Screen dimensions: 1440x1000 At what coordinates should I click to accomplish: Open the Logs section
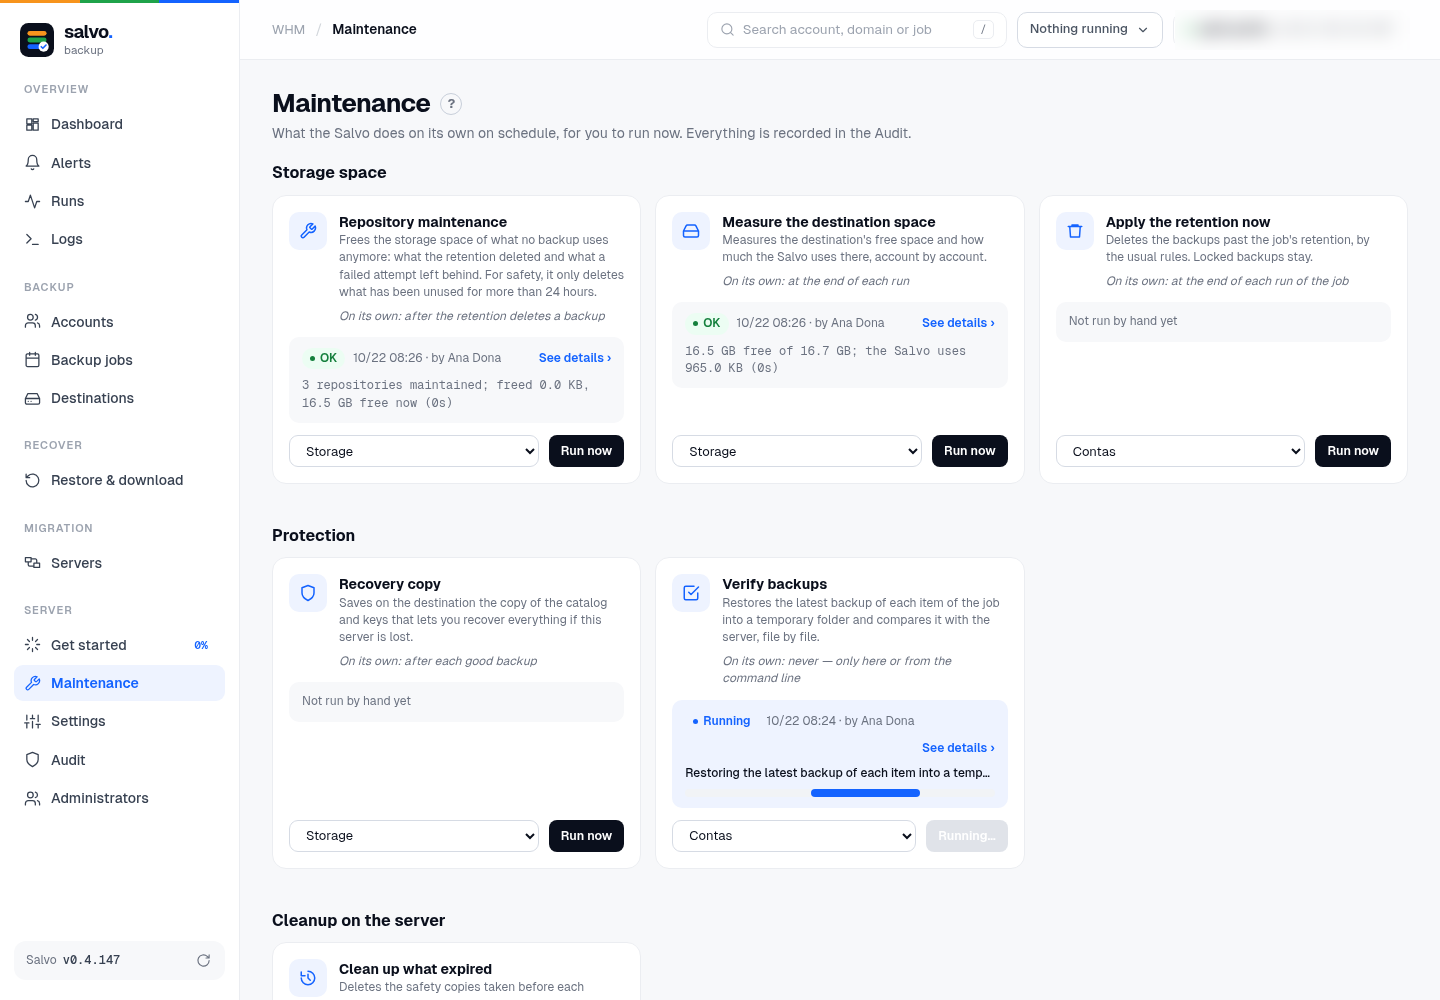(x=119, y=239)
